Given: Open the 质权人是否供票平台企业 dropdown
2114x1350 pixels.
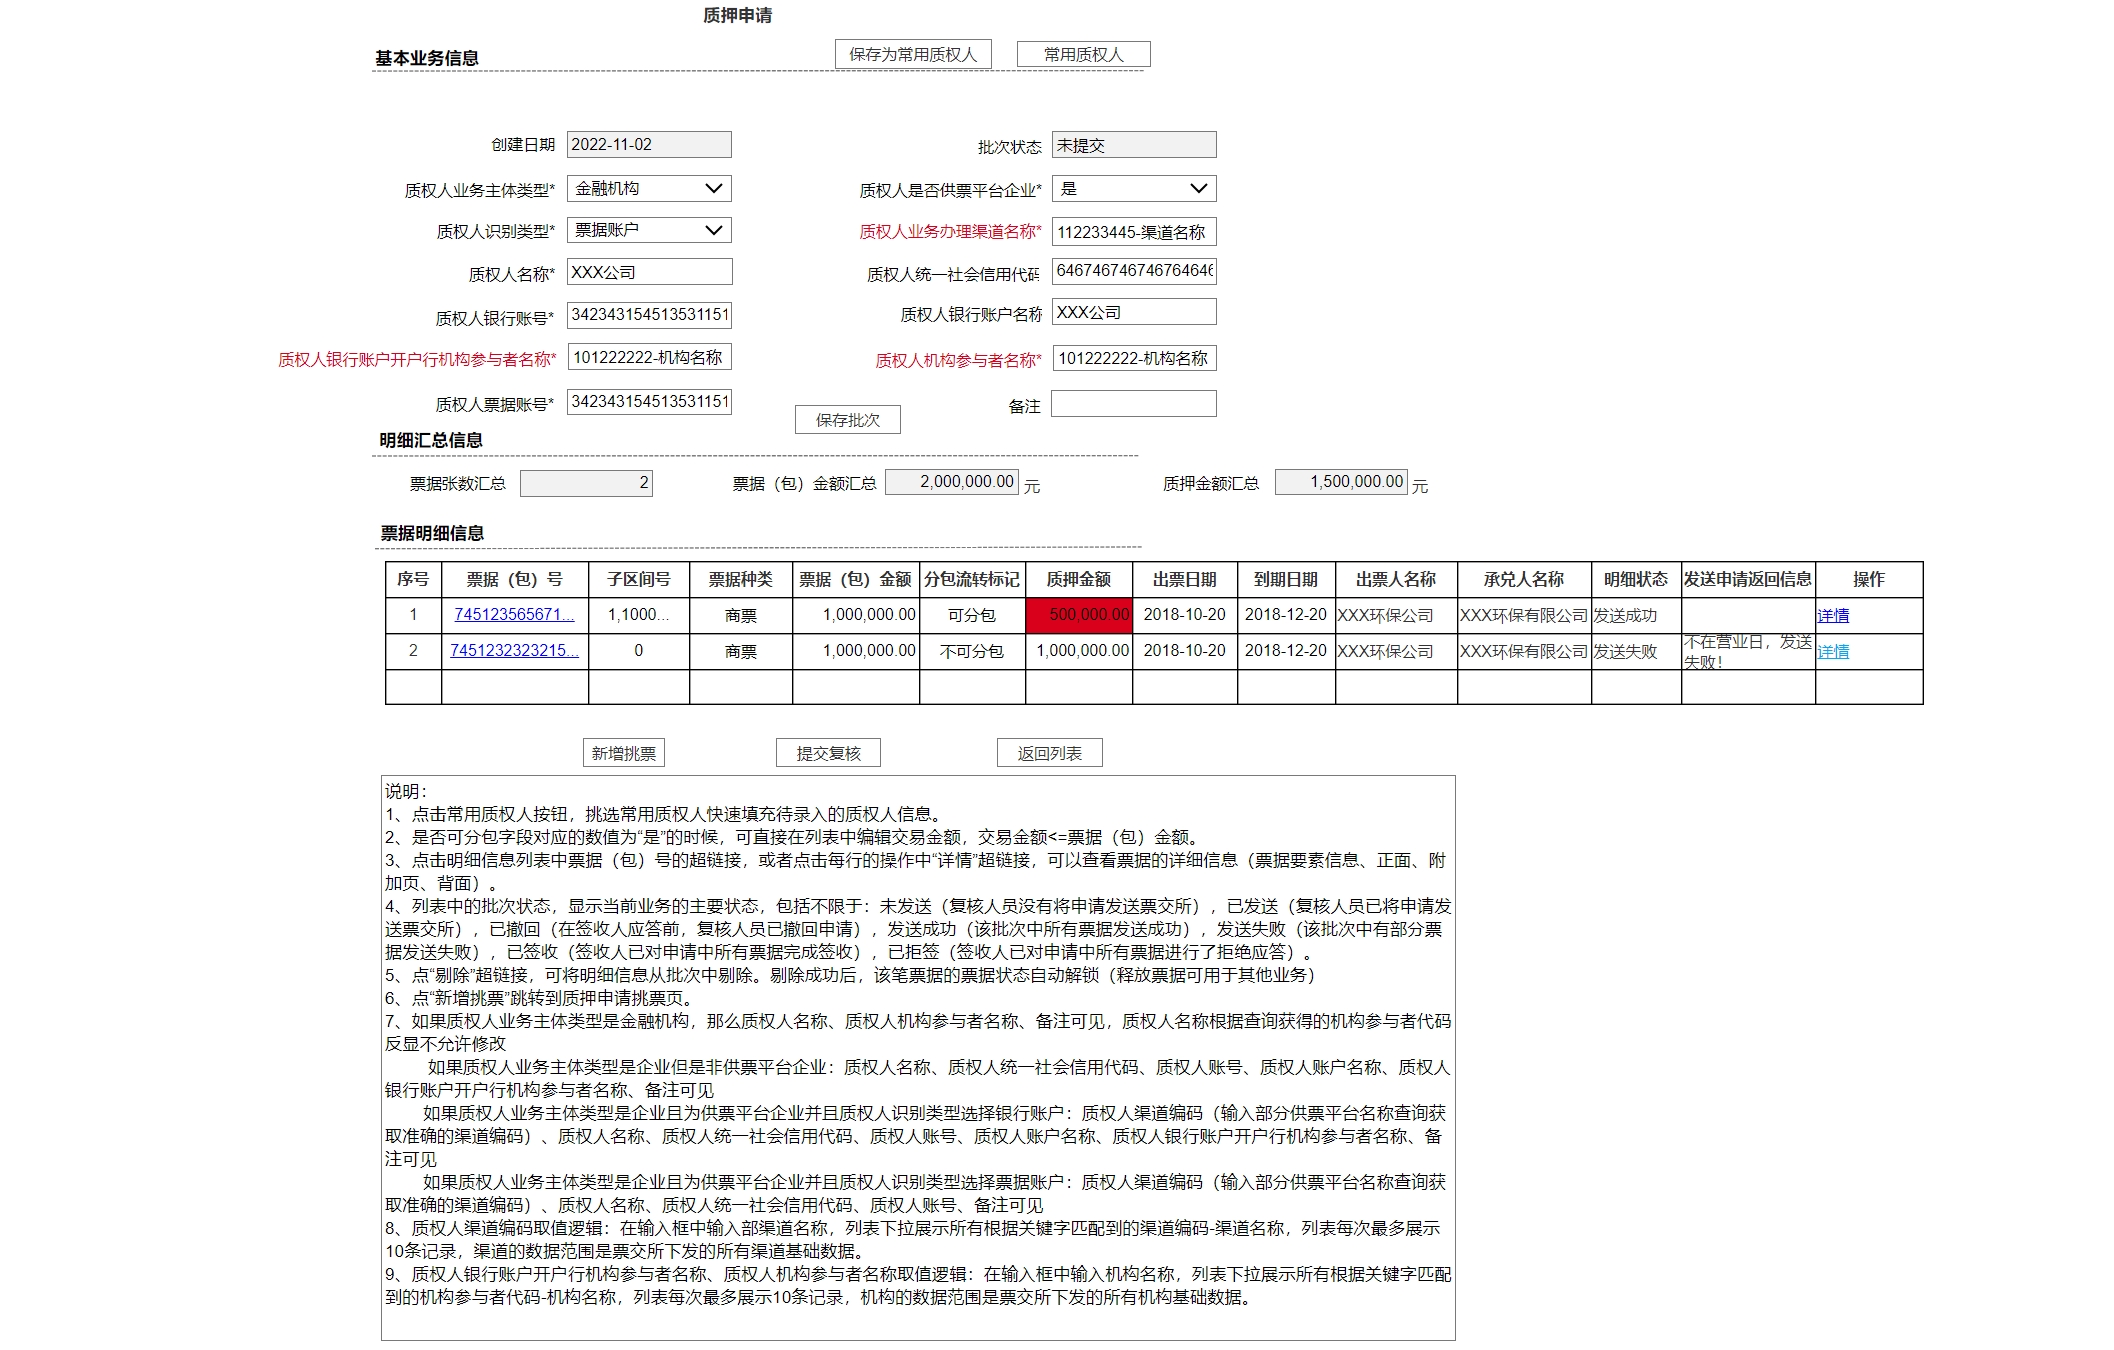Looking at the screenshot, I should [1134, 188].
